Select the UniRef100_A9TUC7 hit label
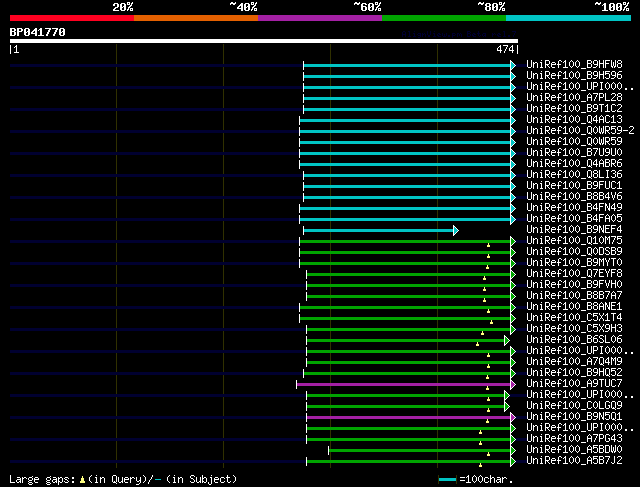 pyautogui.click(x=574, y=383)
